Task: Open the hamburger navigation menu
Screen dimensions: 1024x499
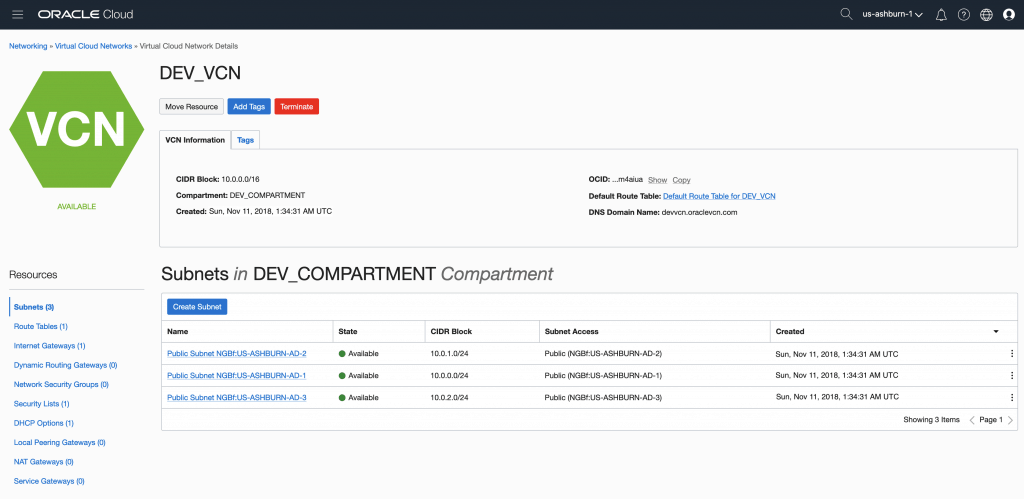Action: pyautogui.click(x=17, y=14)
